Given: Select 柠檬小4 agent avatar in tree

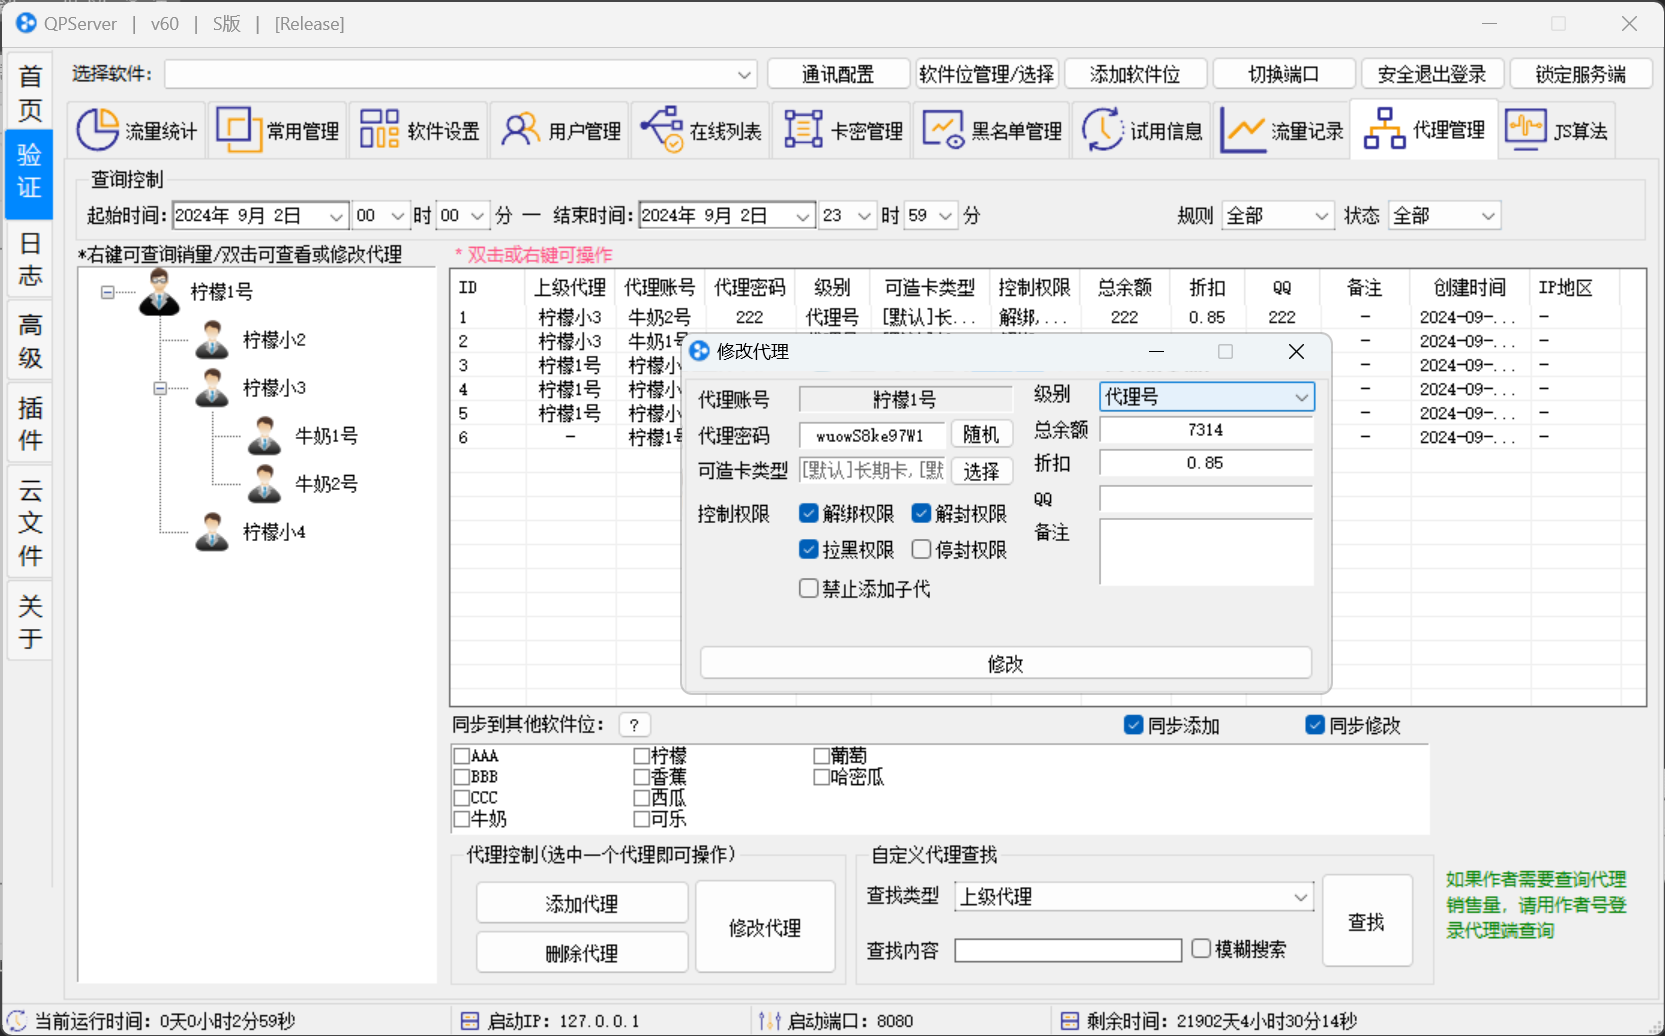Looking at the screenshot, I should (x=212, y=532).
